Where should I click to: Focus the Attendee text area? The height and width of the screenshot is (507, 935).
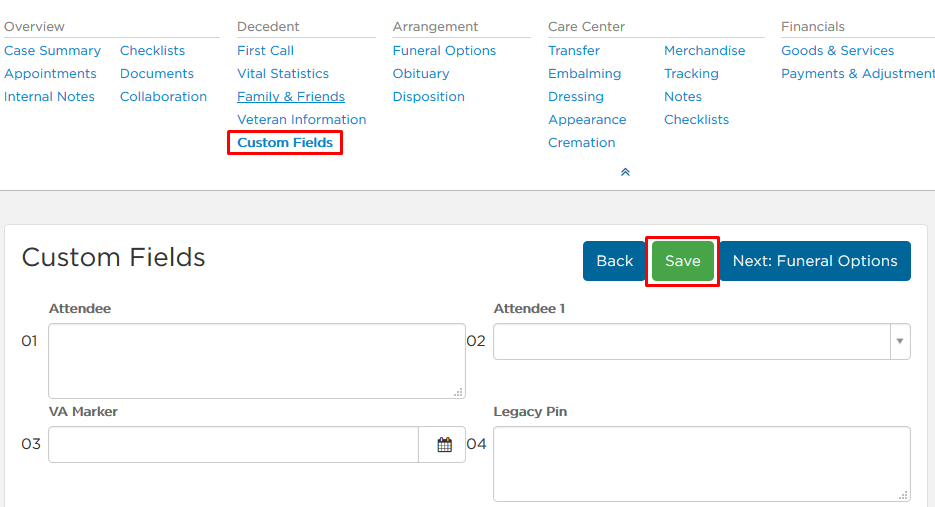tap(257, 361)
